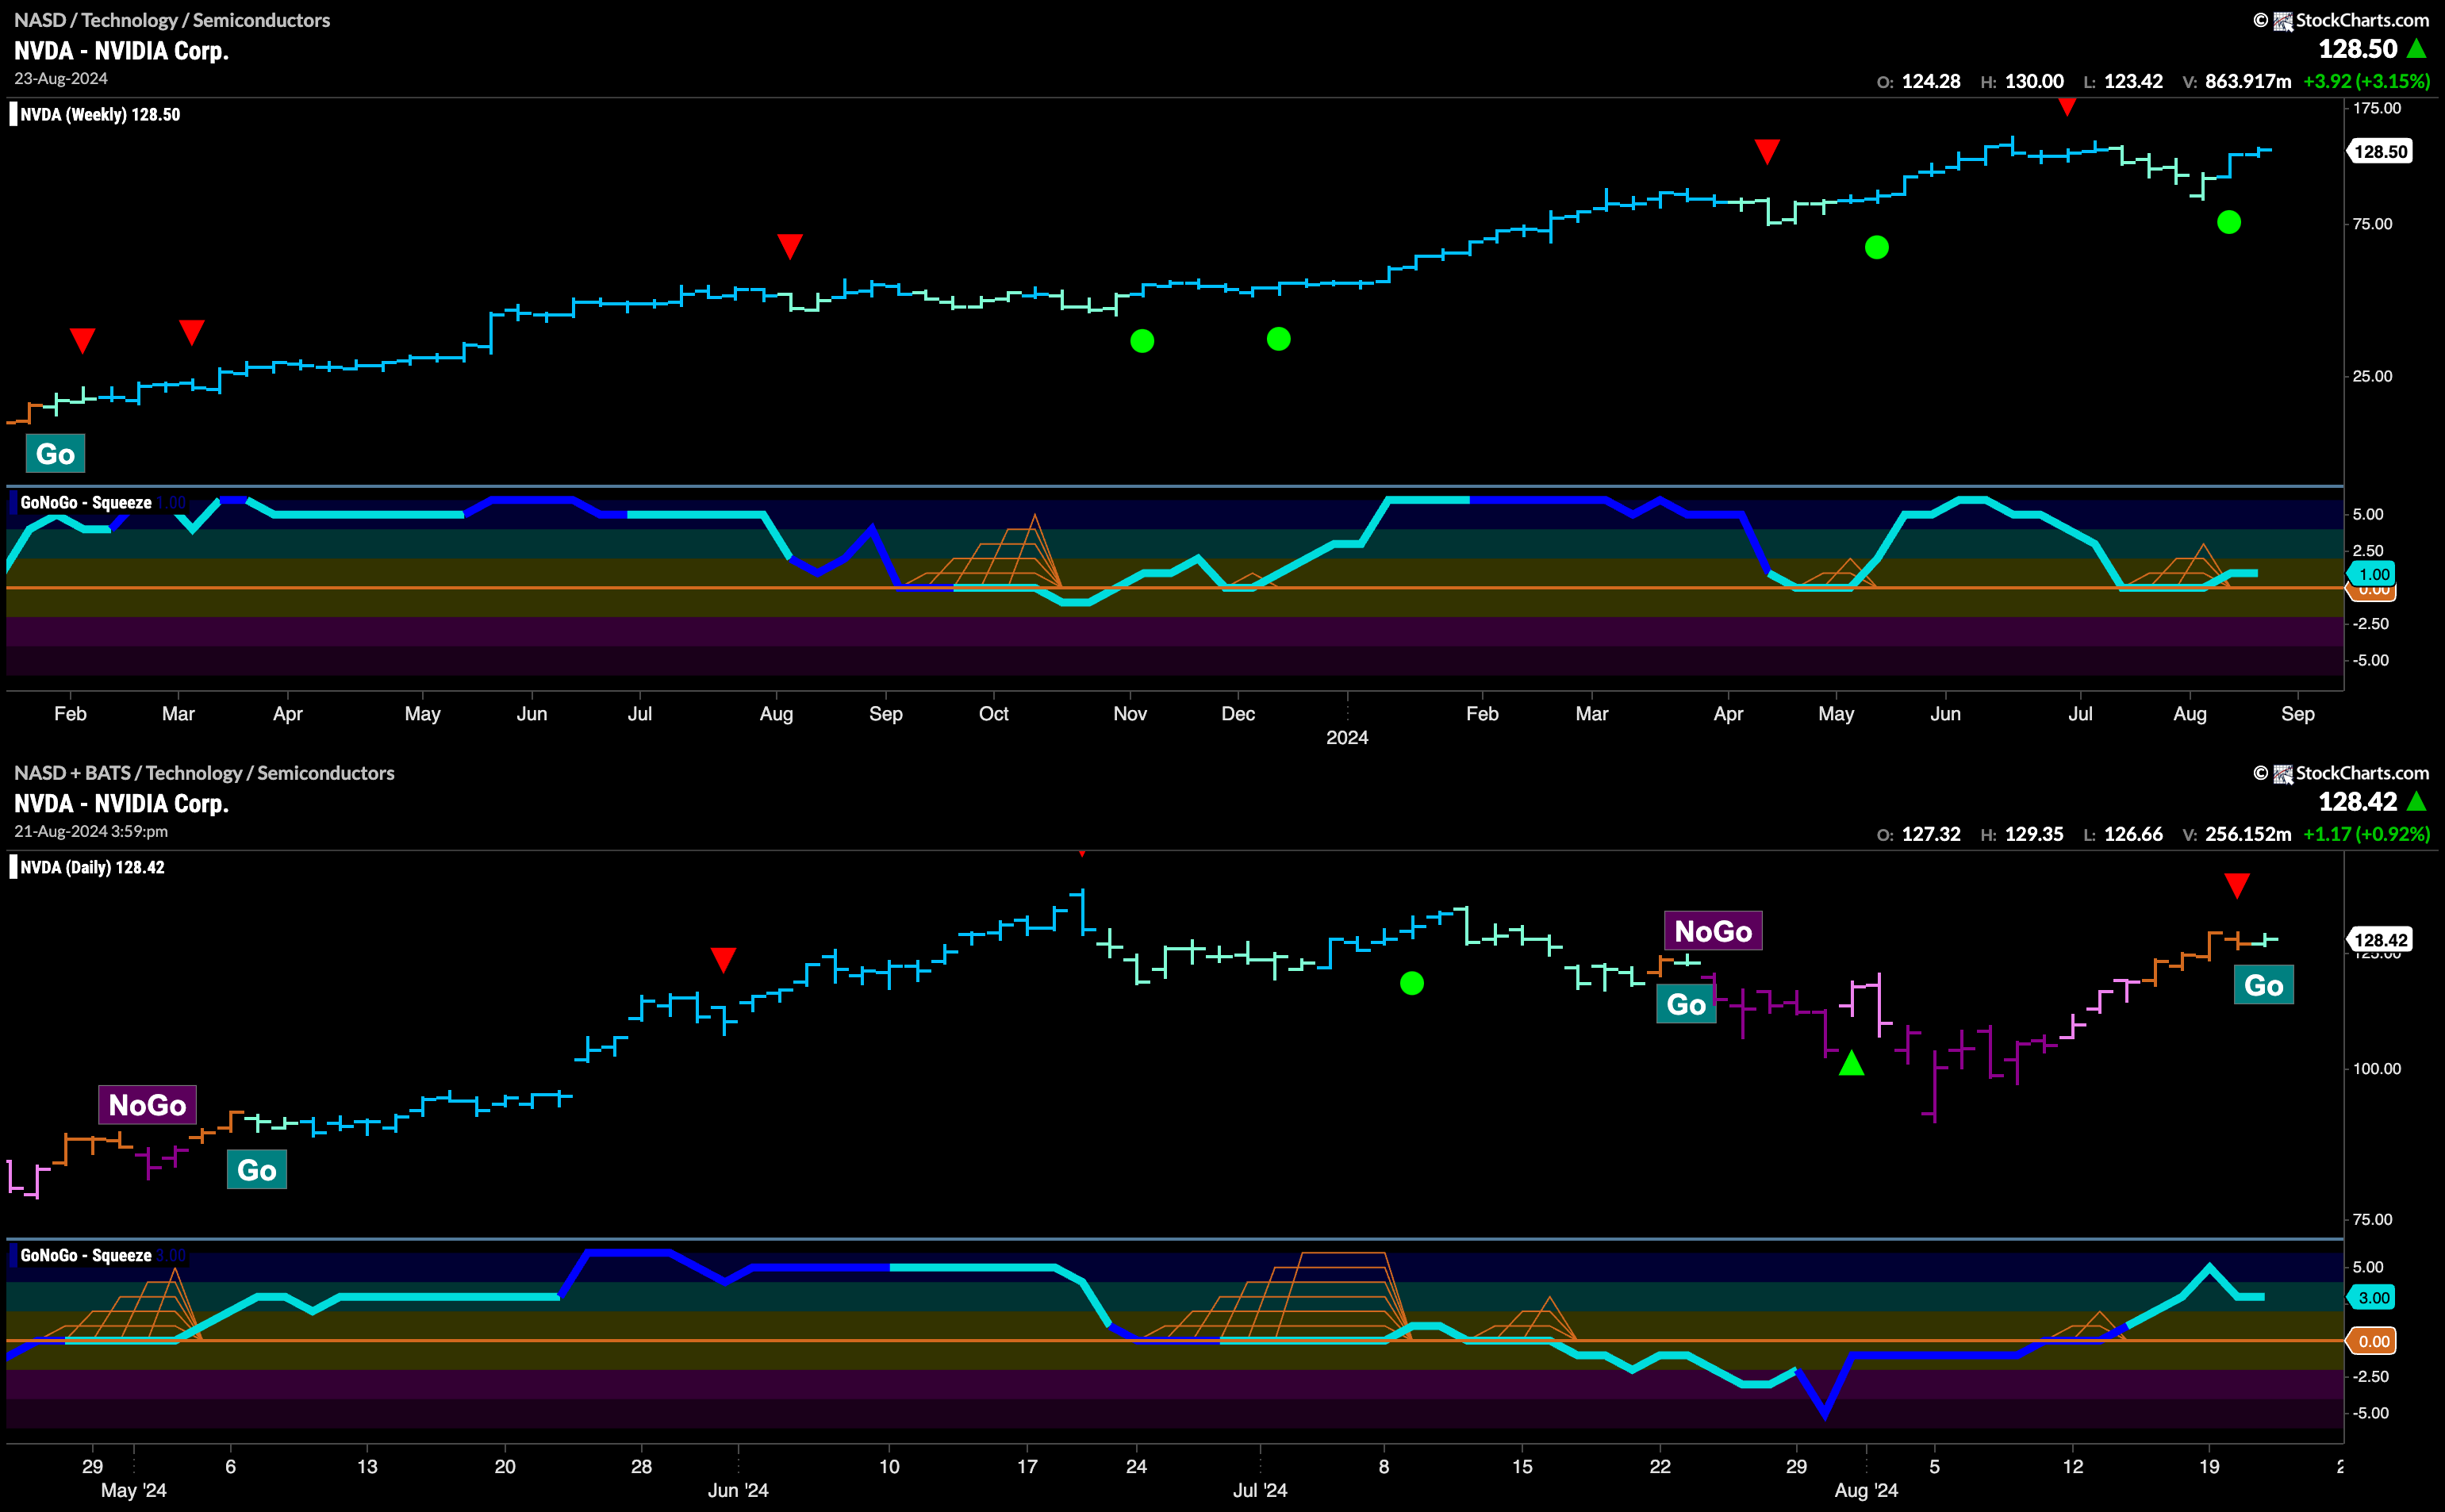Click the 175.00 label on weekly price axis

coord(2377,108)
